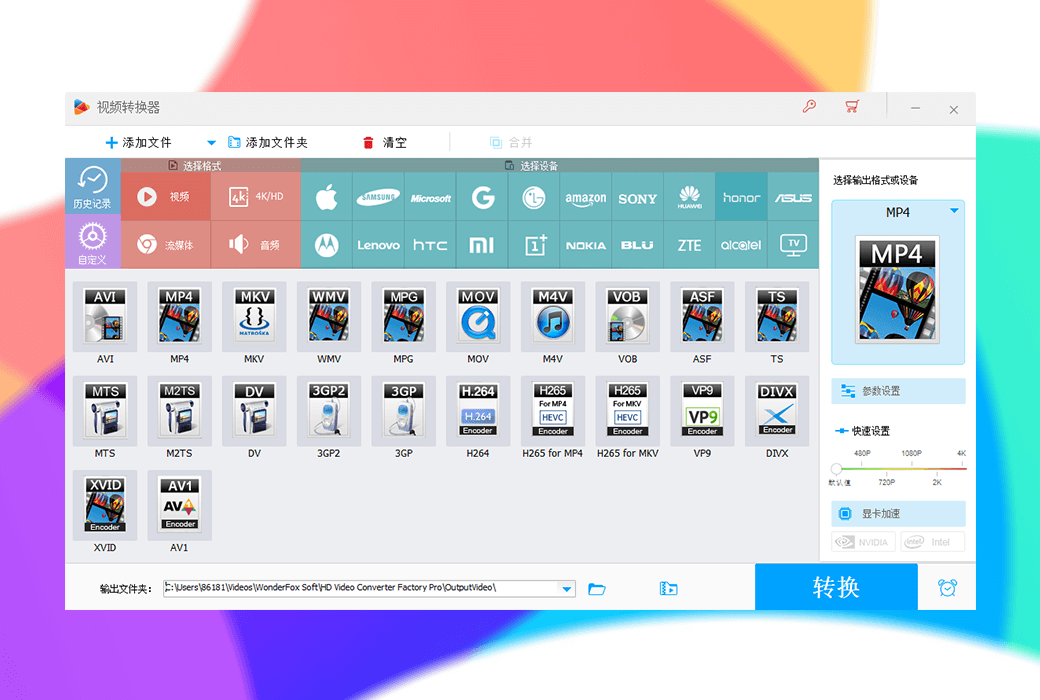Viewport: 1040px width, 700px height.
Task: Click the alarm clock scheduler icon
Action: click(947, 587)
